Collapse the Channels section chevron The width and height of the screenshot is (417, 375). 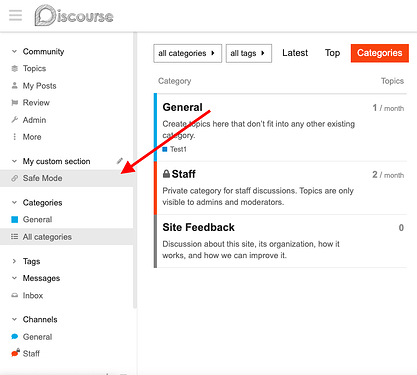[x=14, y=319]
